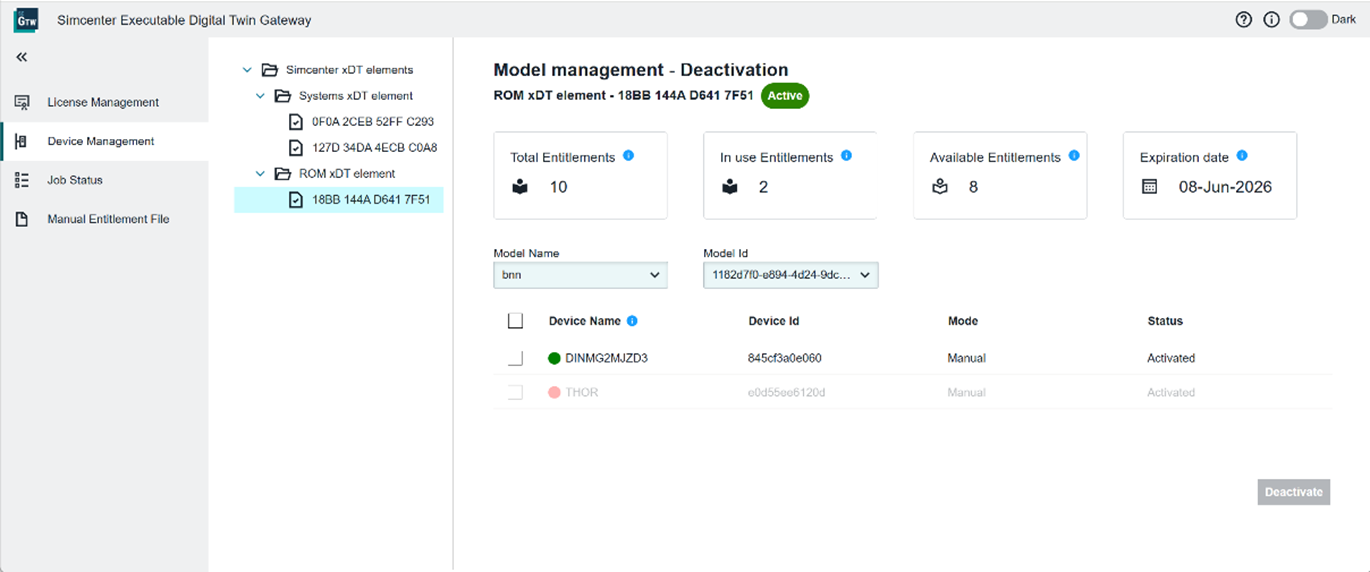Image resolution: width=1370 pixels, height=572 pixels.
Task: Click info icon next to Expiration date
Action: (1242, 156)
